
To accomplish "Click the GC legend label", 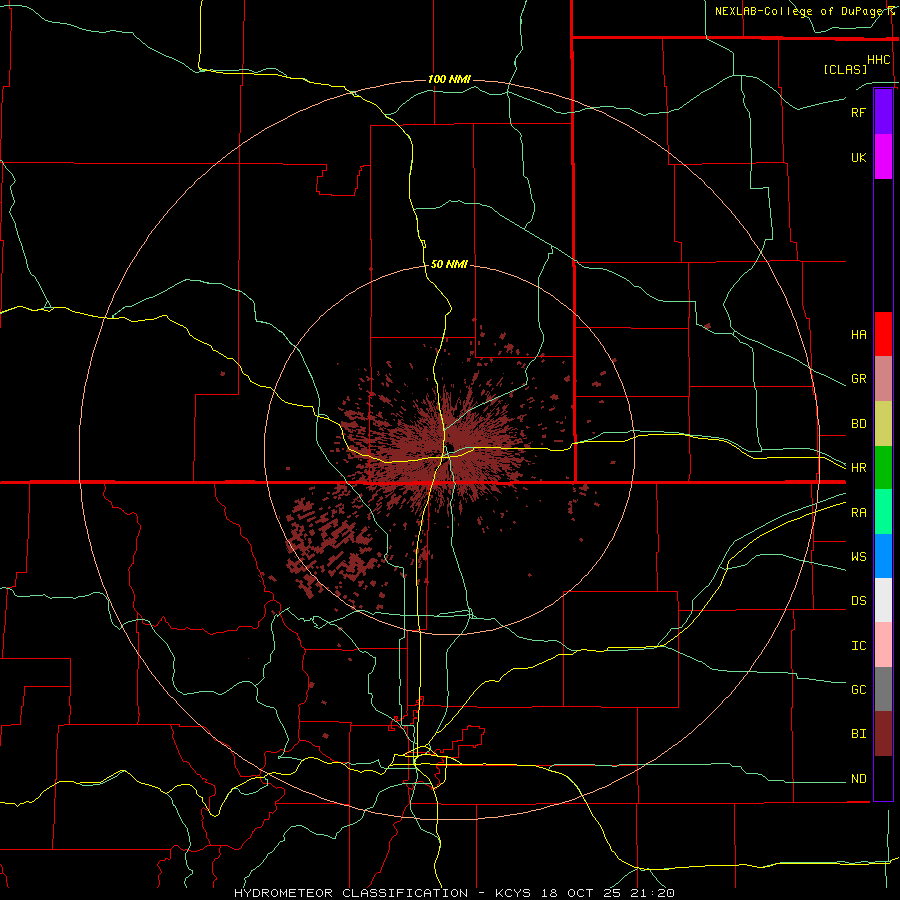I will [x=858, y=690].
